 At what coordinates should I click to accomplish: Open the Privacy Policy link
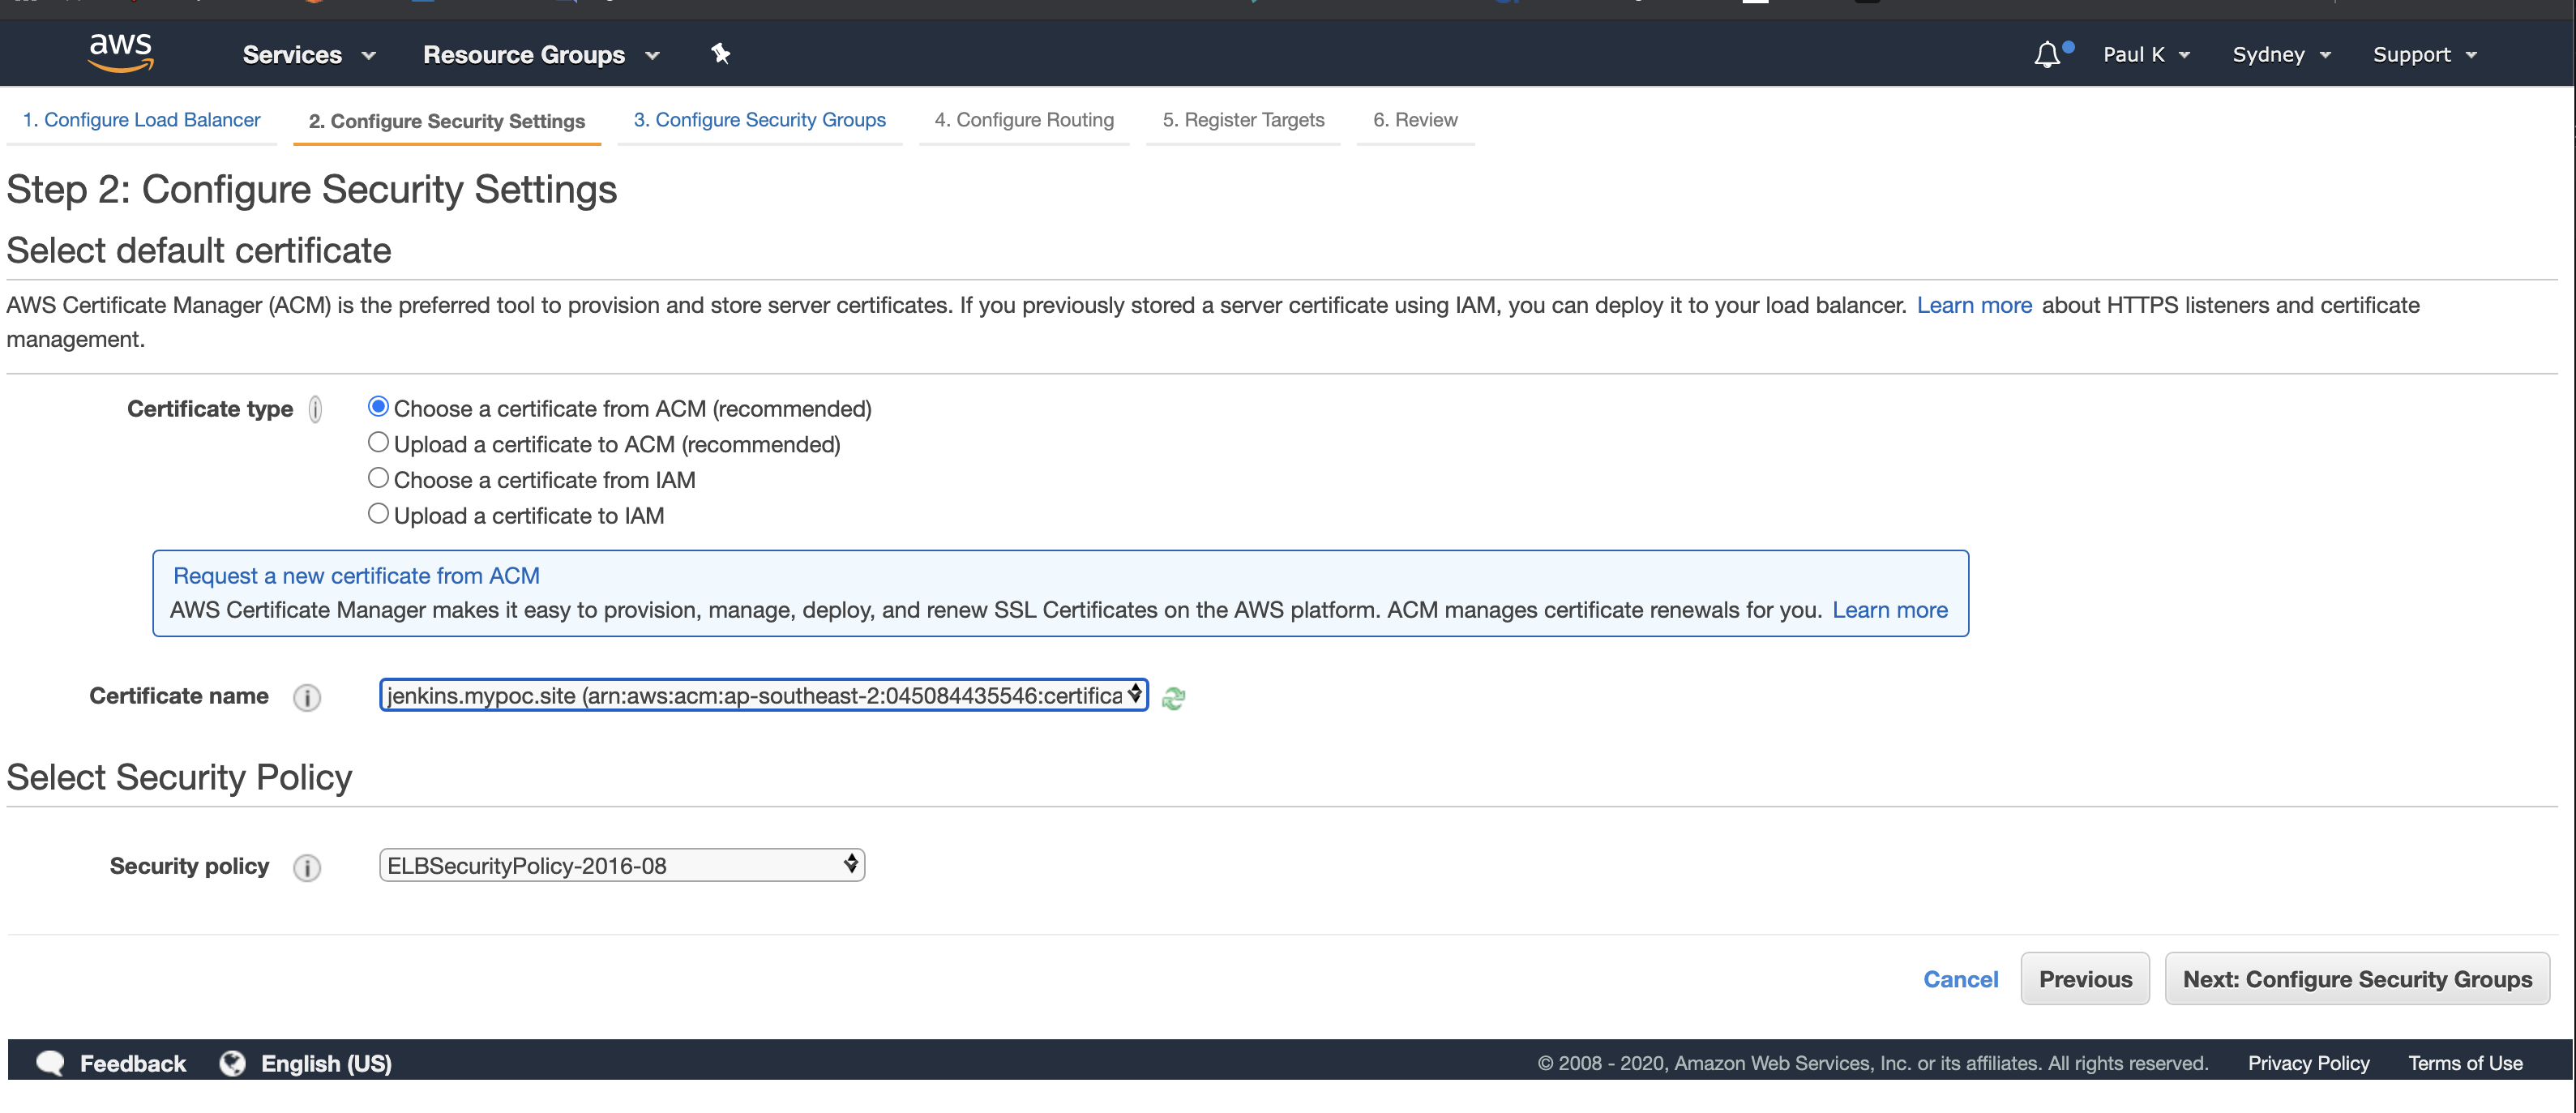coord(2308,1063)
